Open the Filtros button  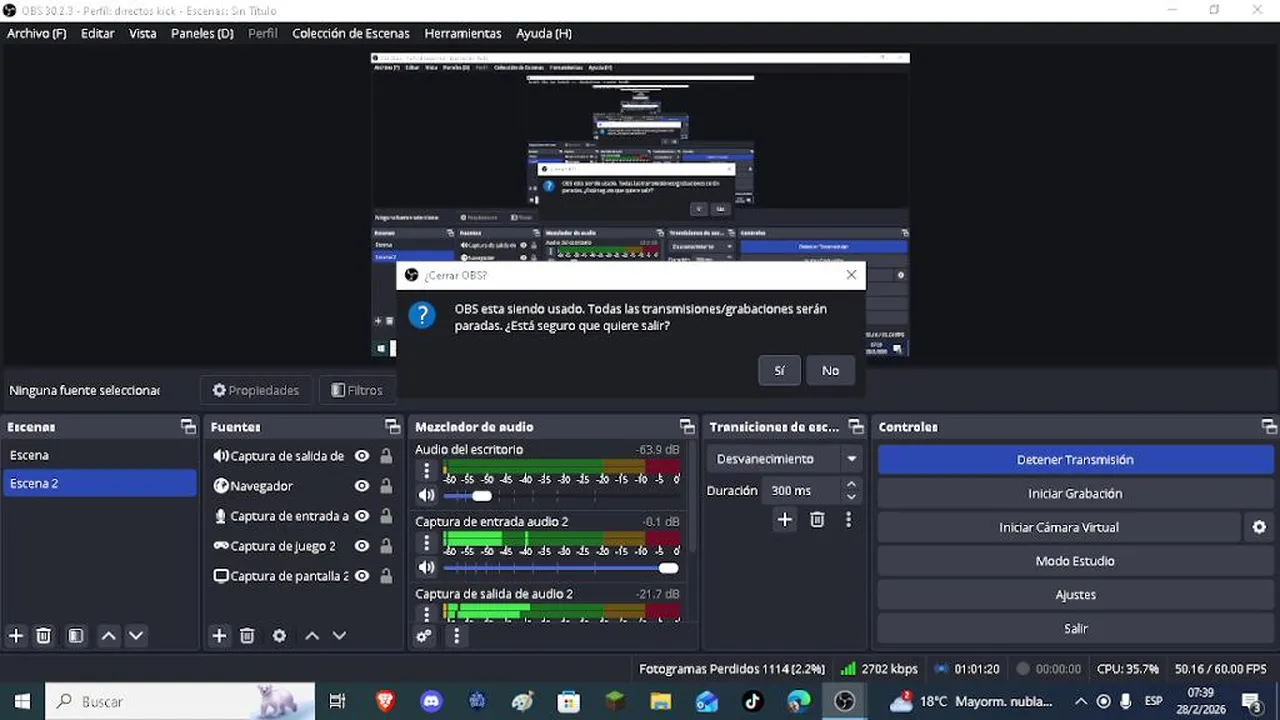357,390
